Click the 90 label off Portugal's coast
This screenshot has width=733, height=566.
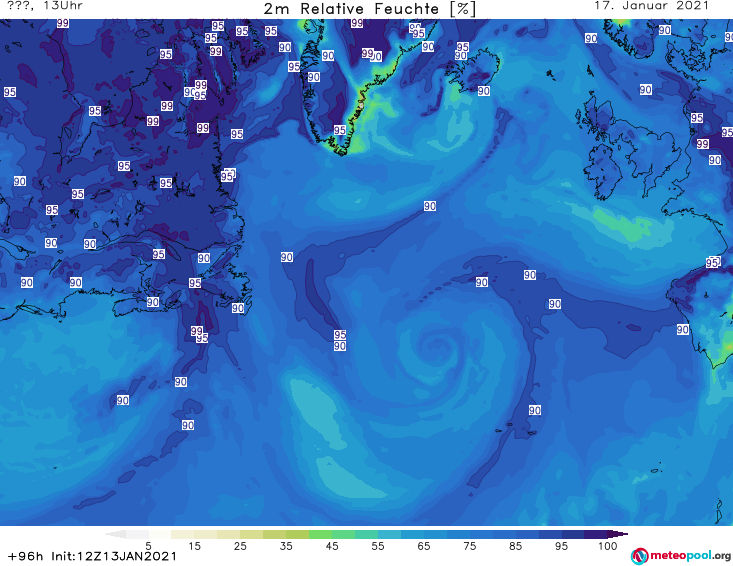tap(683, 330)
